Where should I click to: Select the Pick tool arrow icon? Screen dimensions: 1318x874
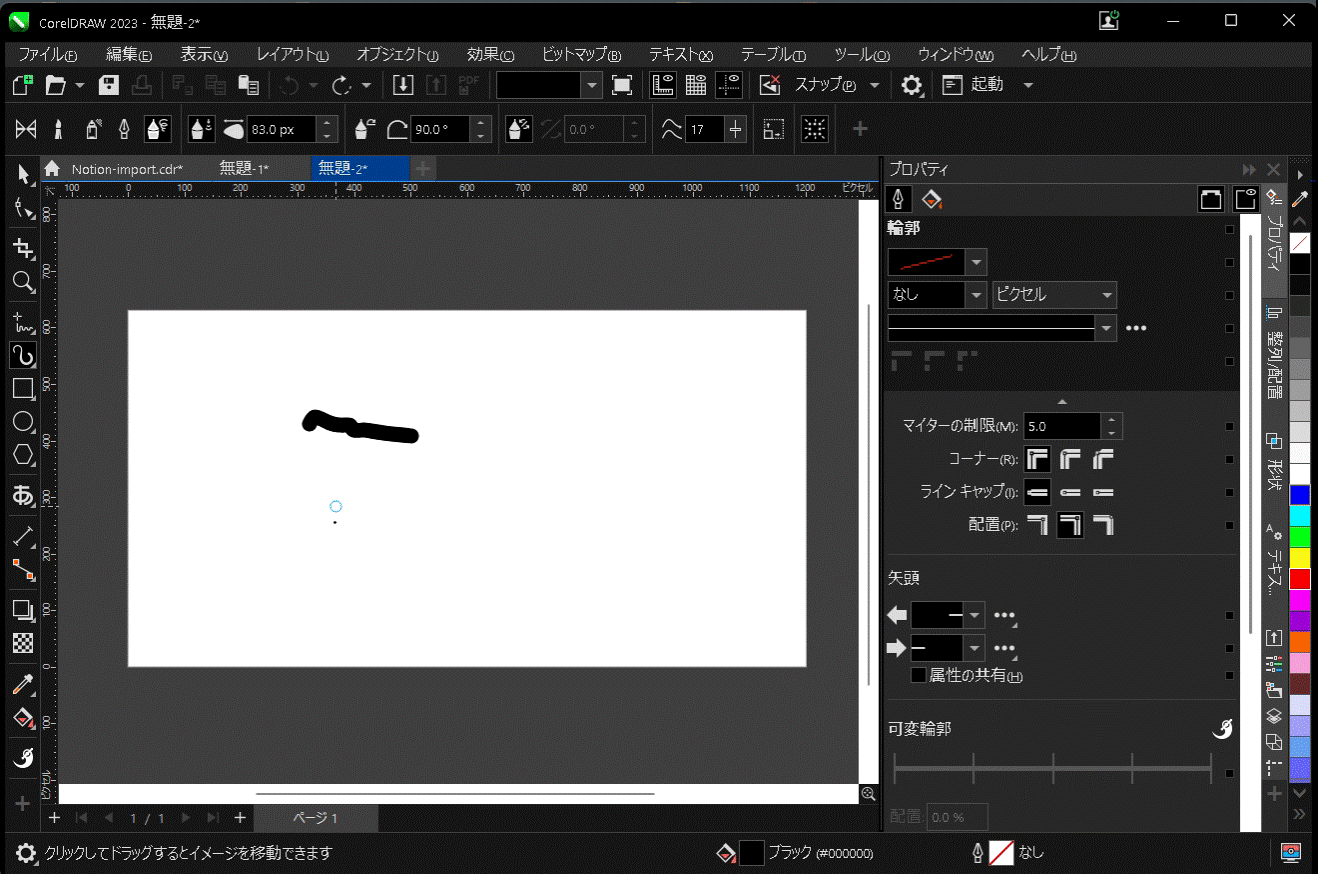tap(23, 175)
